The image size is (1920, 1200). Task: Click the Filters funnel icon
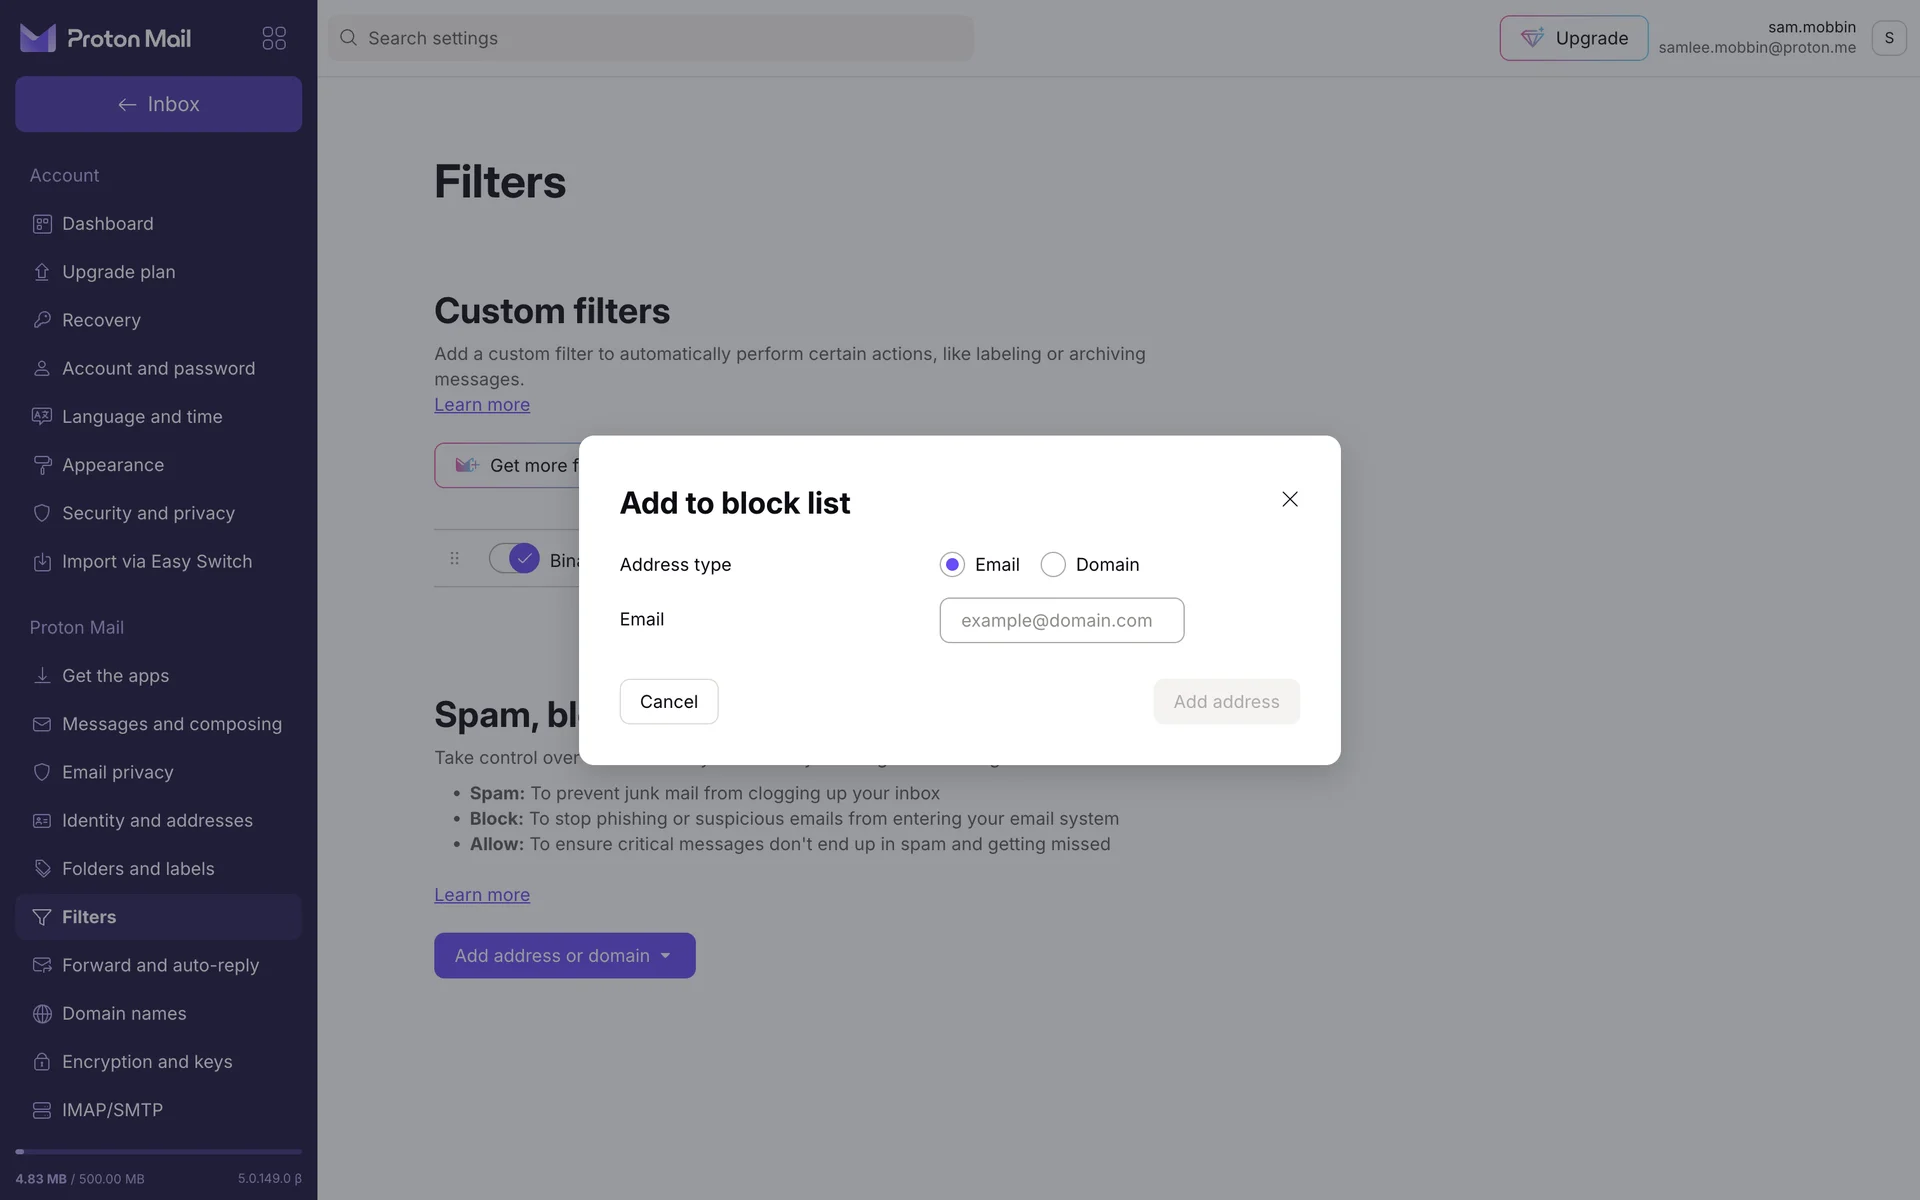coord(42,917)
